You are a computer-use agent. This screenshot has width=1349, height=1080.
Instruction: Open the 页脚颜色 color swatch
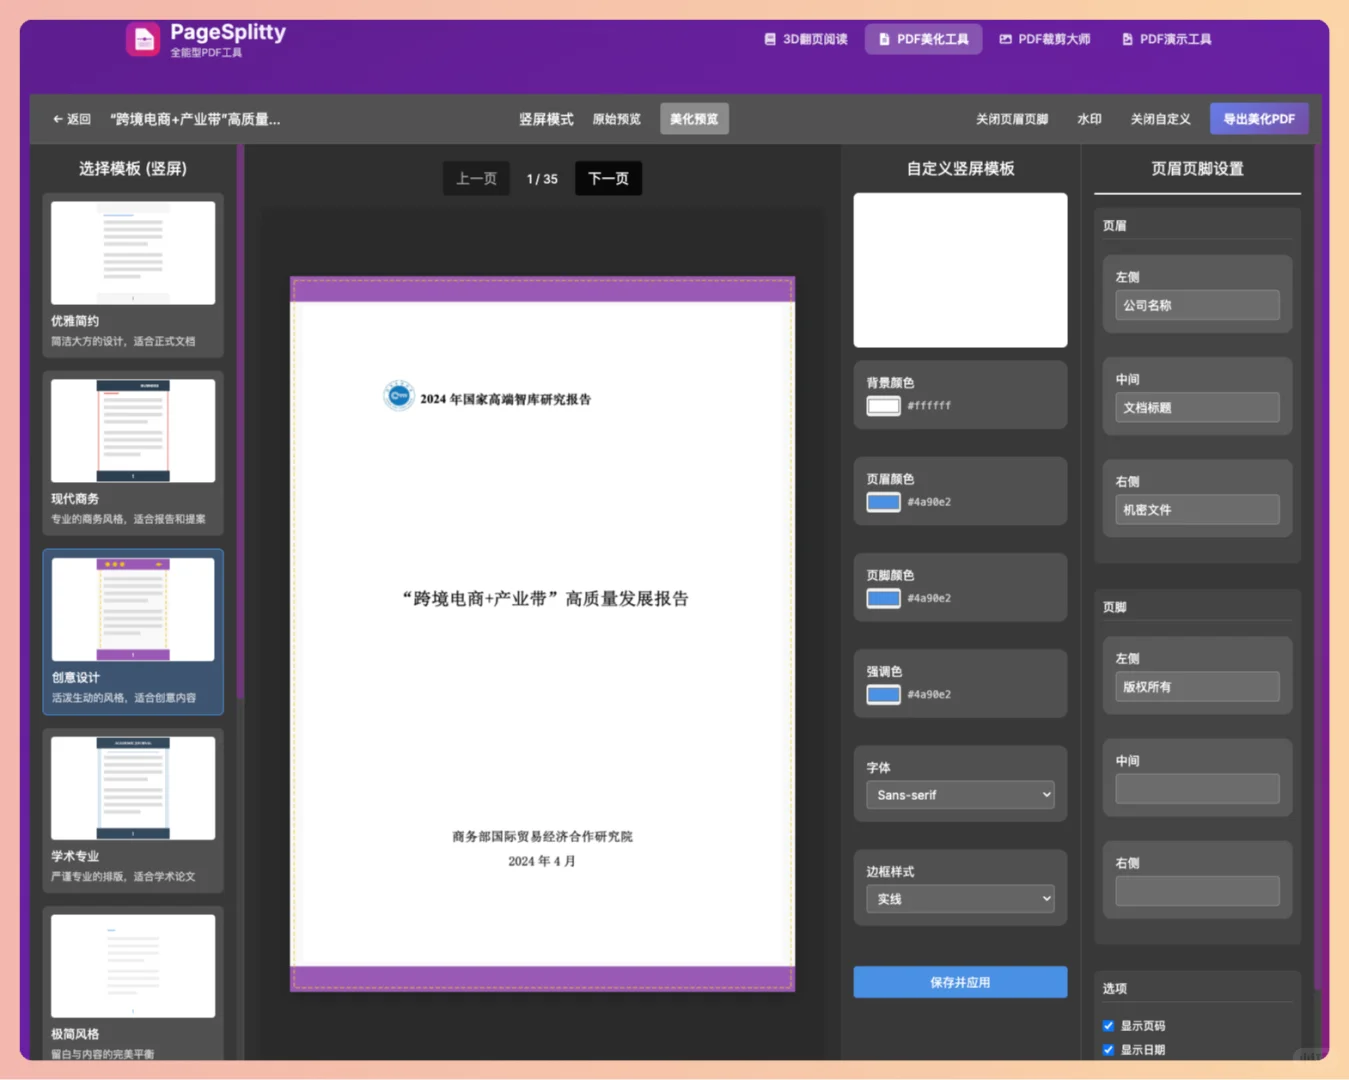(x=883, y=598)
